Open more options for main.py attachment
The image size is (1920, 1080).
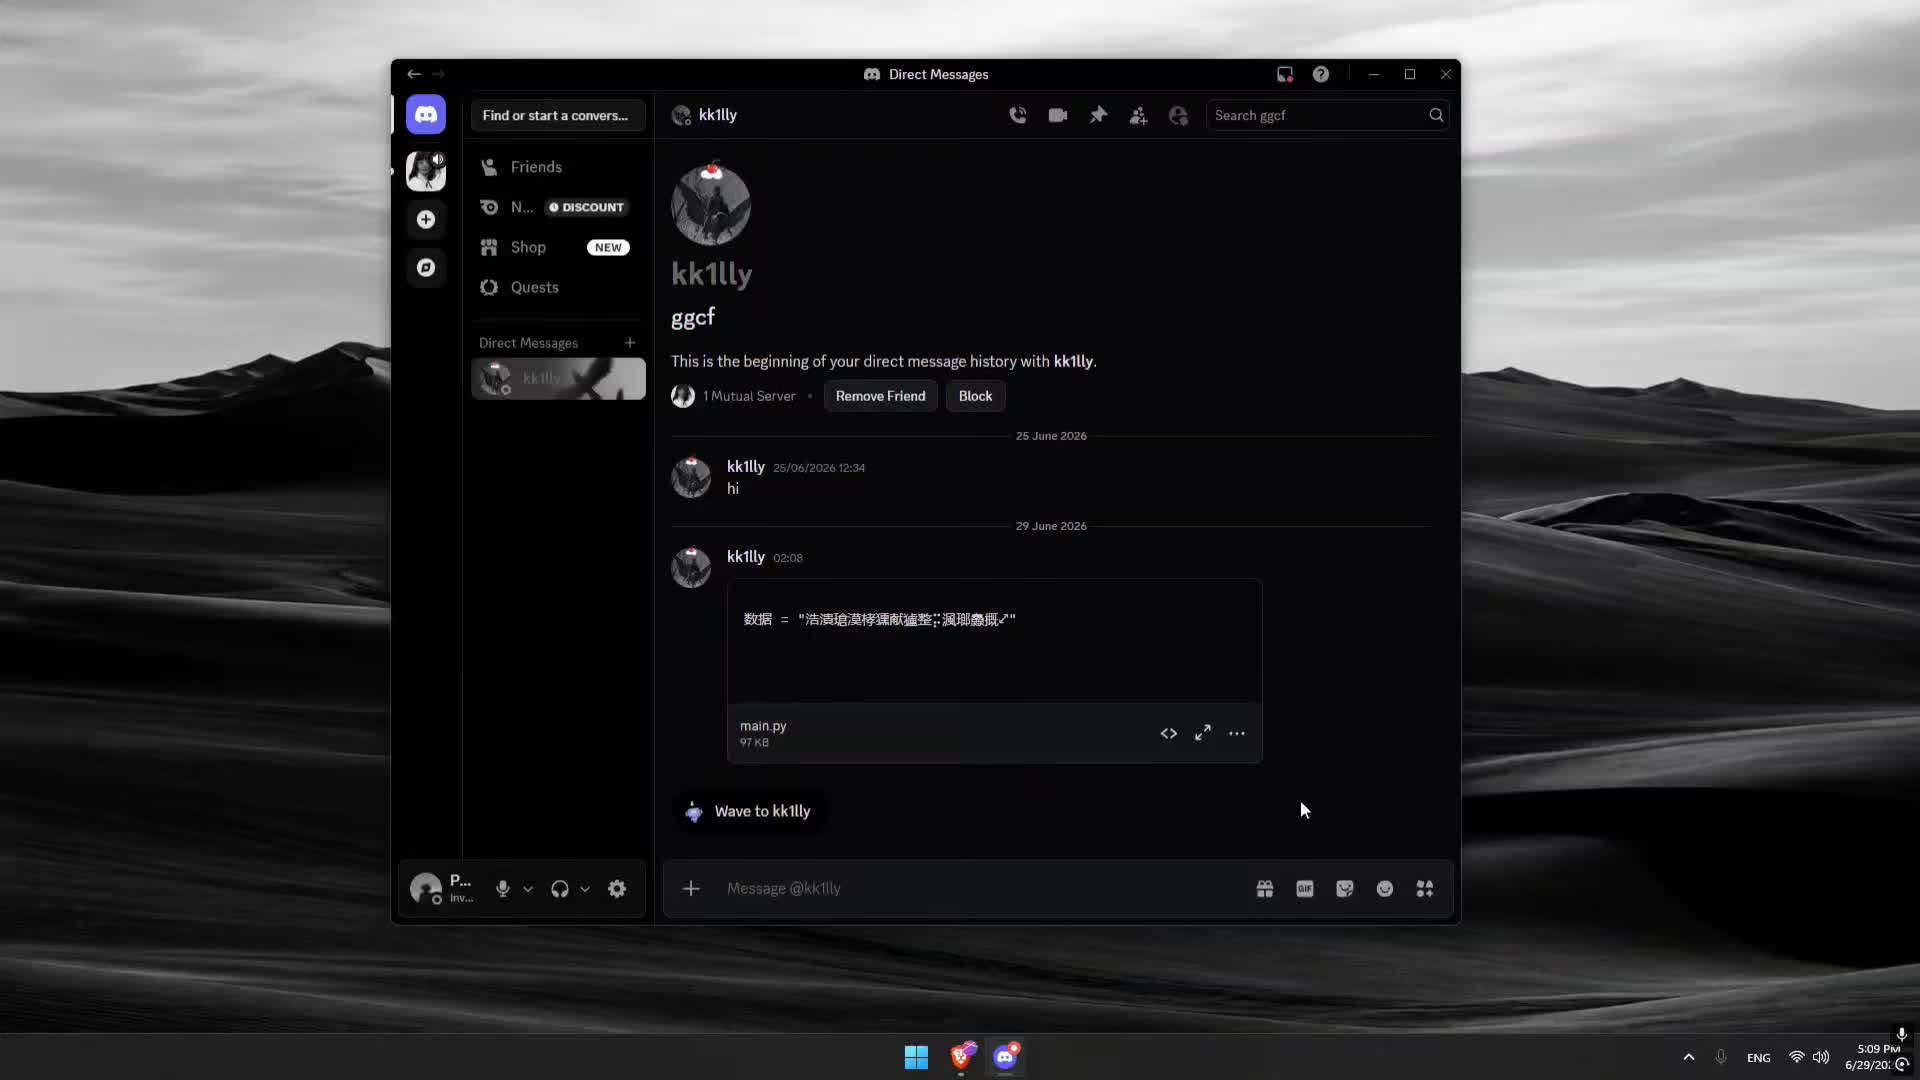point(1237,733)
